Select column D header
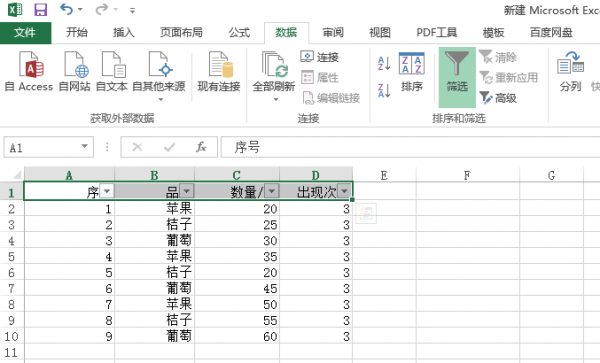Screen dimensions: 600x363 [x=316, y=175]
